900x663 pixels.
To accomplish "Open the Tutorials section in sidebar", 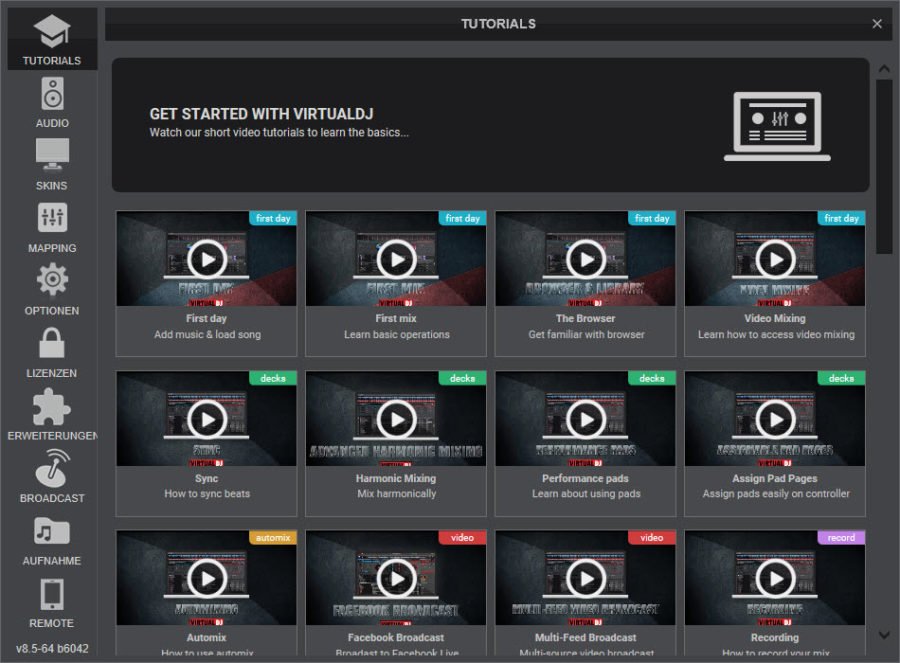I will coord(51,36).
